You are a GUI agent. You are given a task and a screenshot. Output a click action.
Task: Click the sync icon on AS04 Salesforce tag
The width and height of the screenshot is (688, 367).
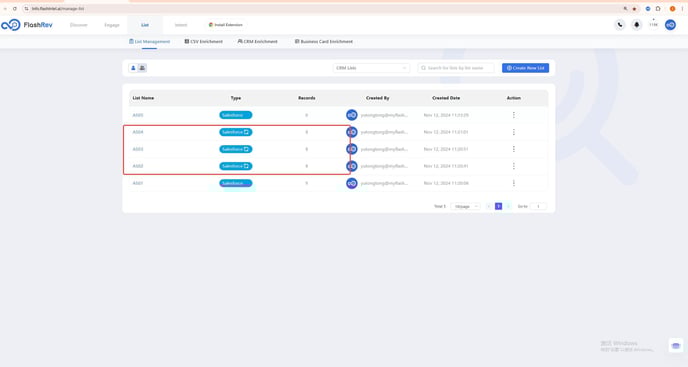[x=247, y=132]
